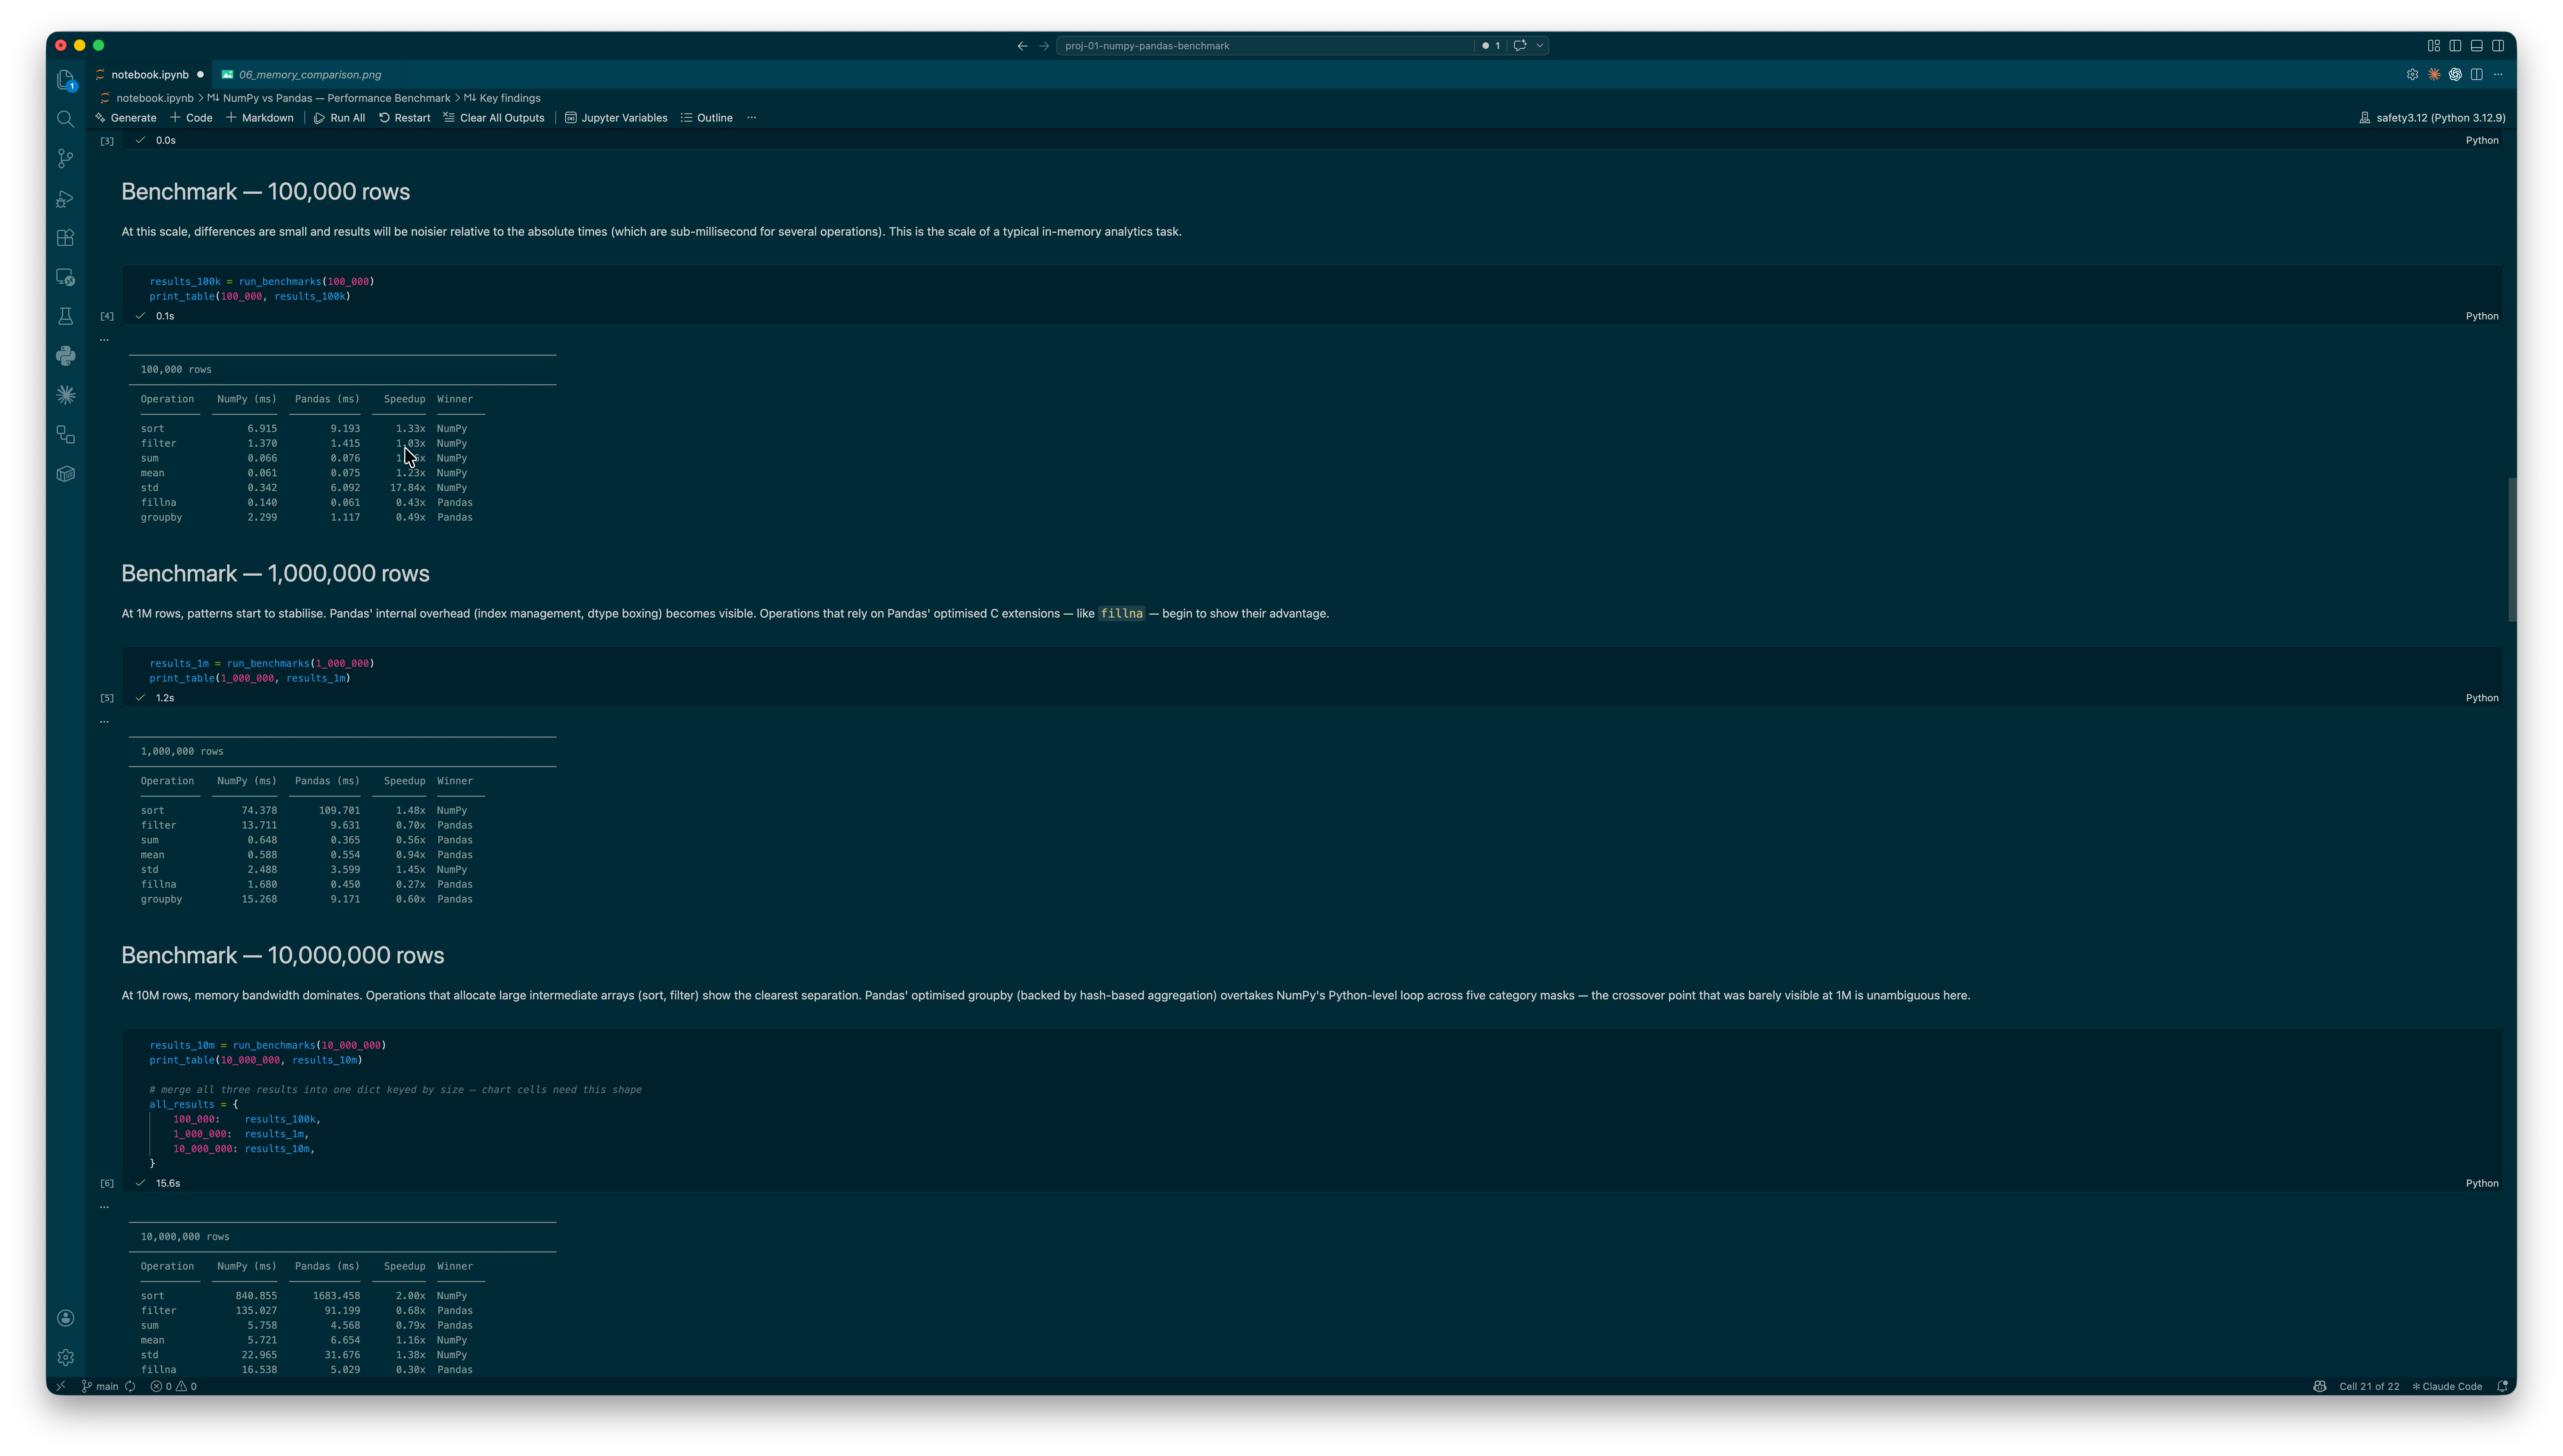Image resolution: width=2563 pixels, height=1456 pixels.
Task: Open Jupyter Variables panel
Action: pos(616,118)
